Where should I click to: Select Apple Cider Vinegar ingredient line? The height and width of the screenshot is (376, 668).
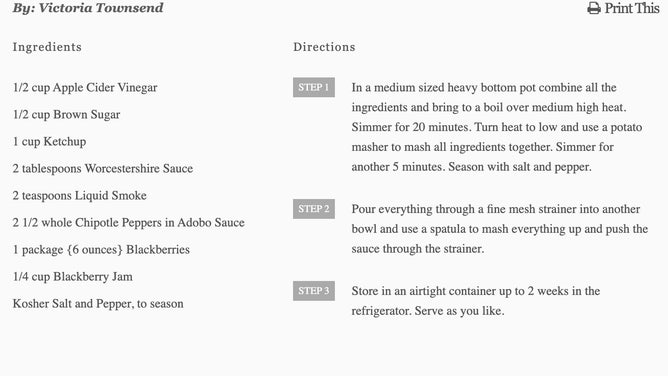(85, 87)
